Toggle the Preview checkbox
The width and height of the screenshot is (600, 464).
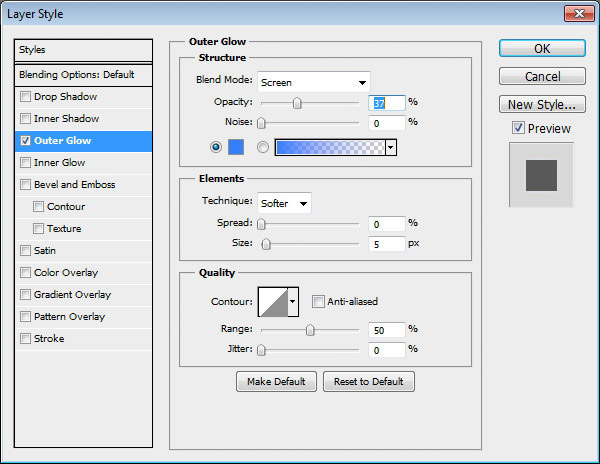tap(518, 128)
